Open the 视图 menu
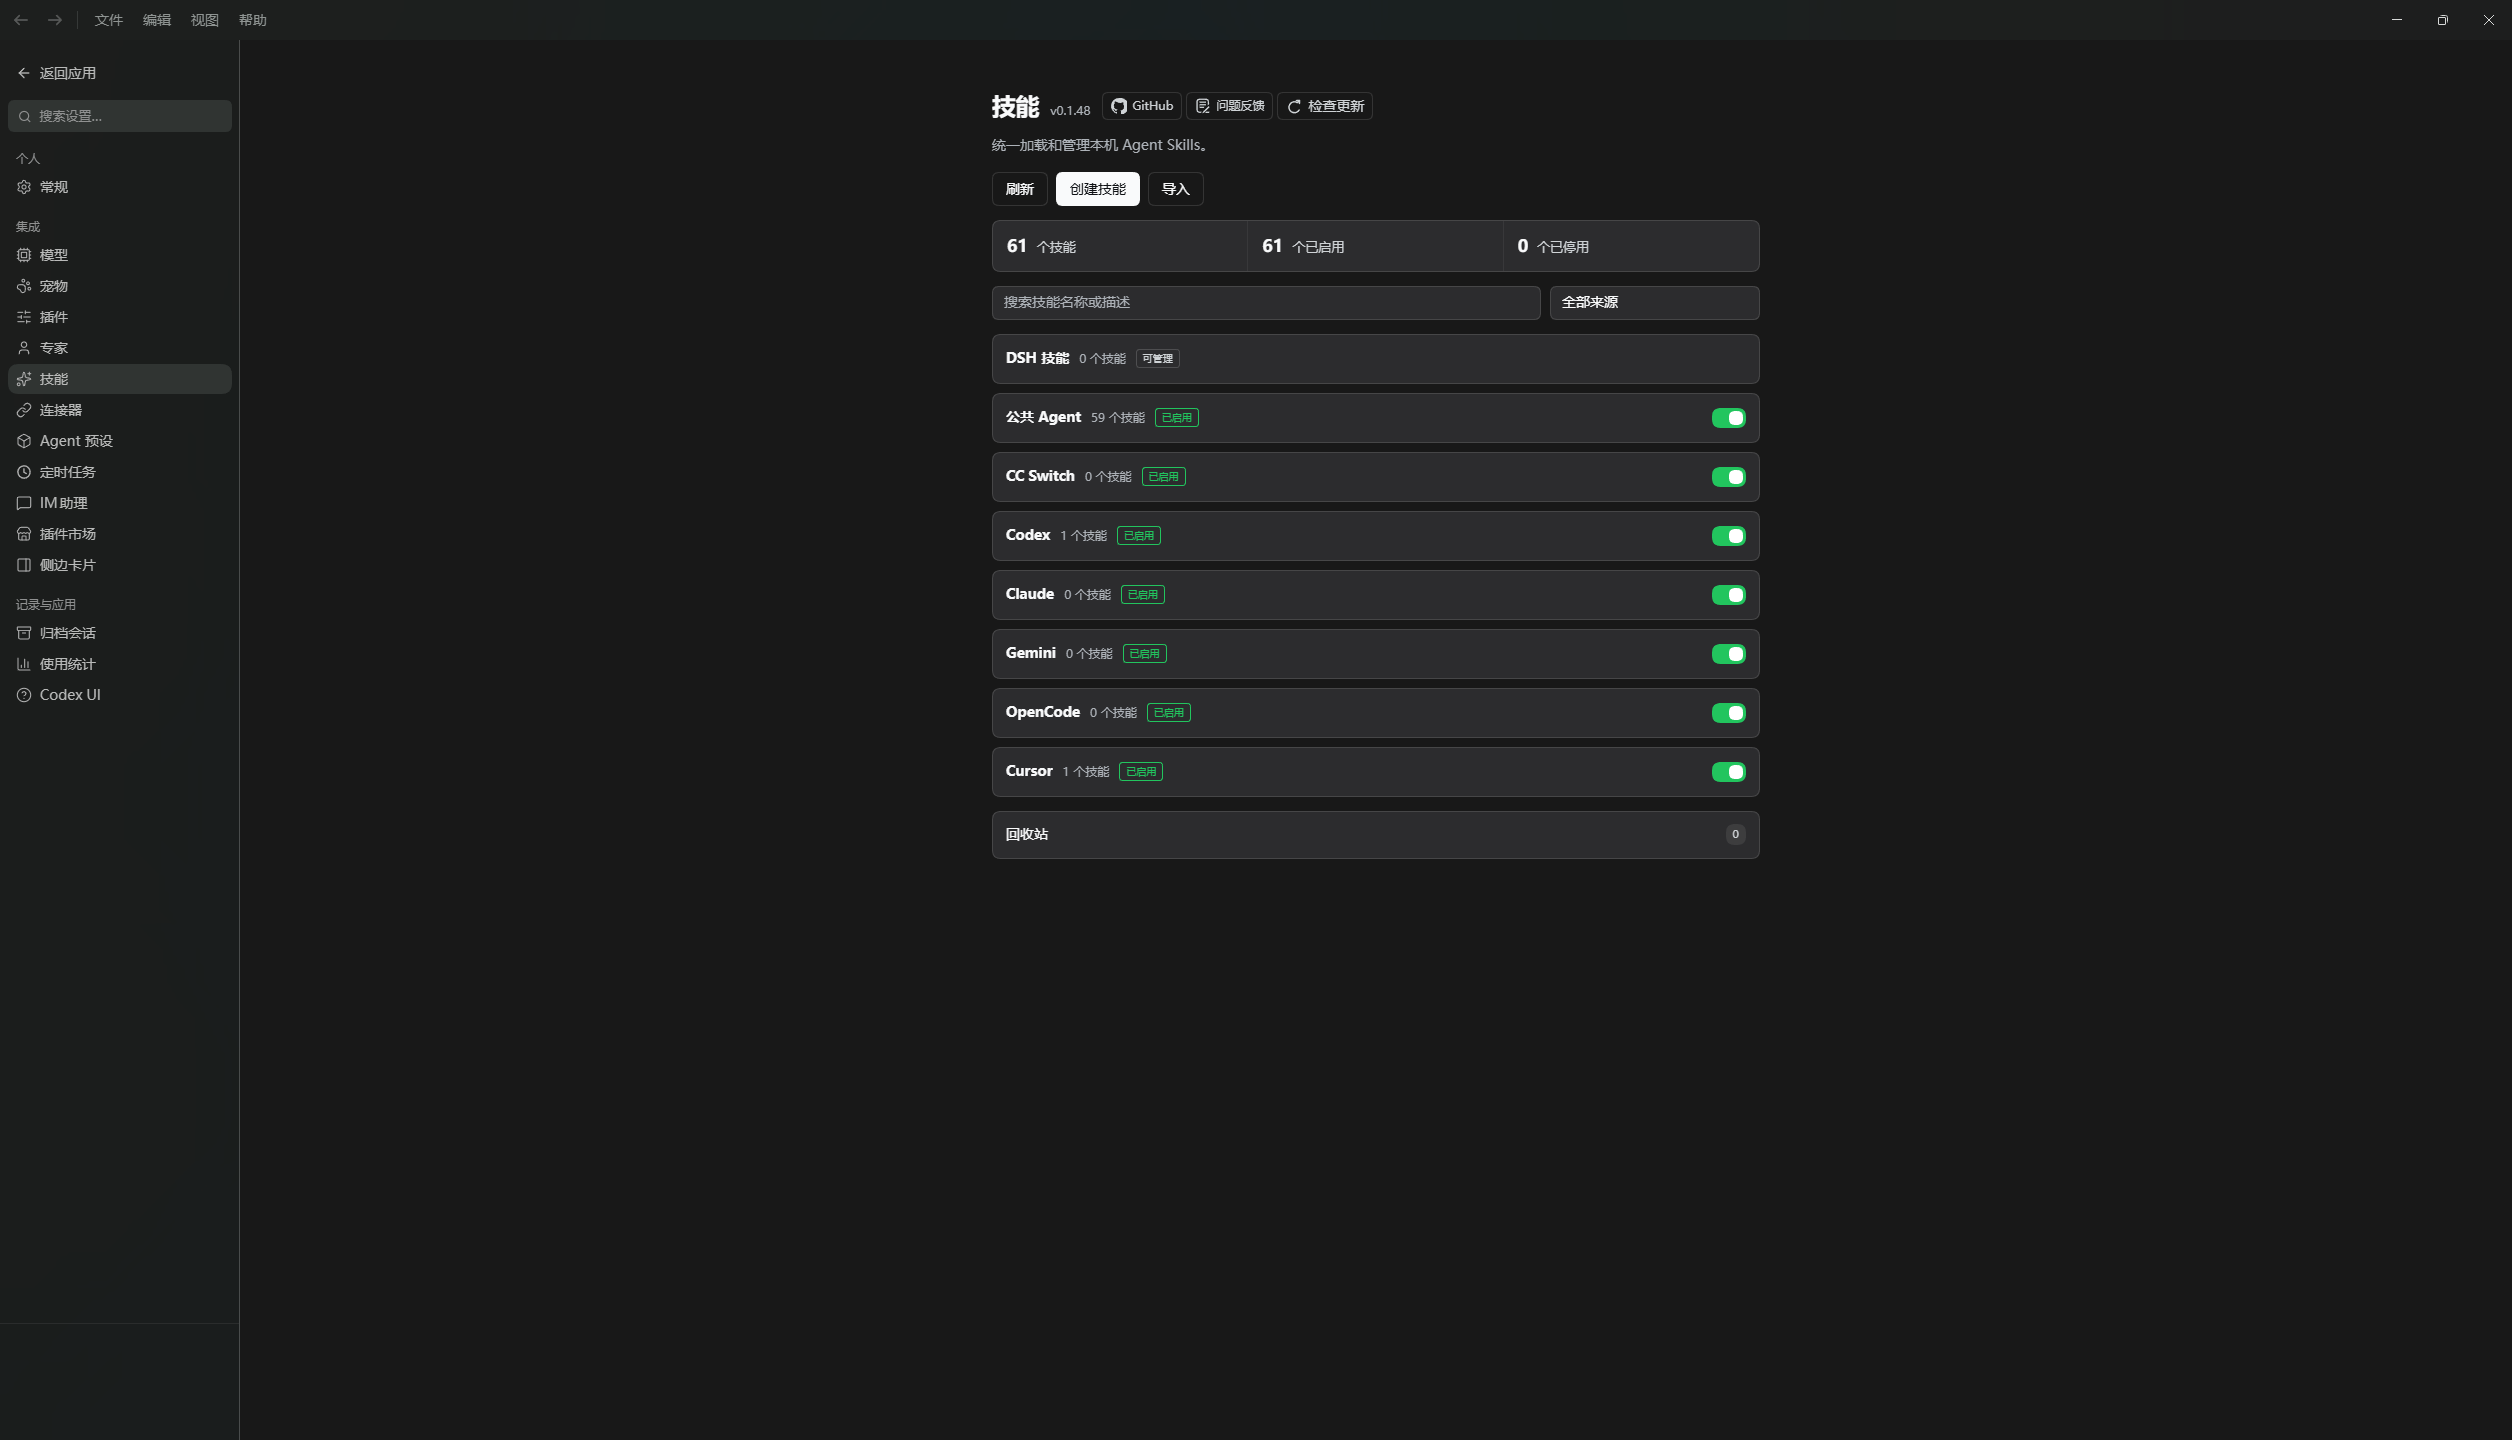The height and width of the screenshot is (1440, 2512). point(204,20)
